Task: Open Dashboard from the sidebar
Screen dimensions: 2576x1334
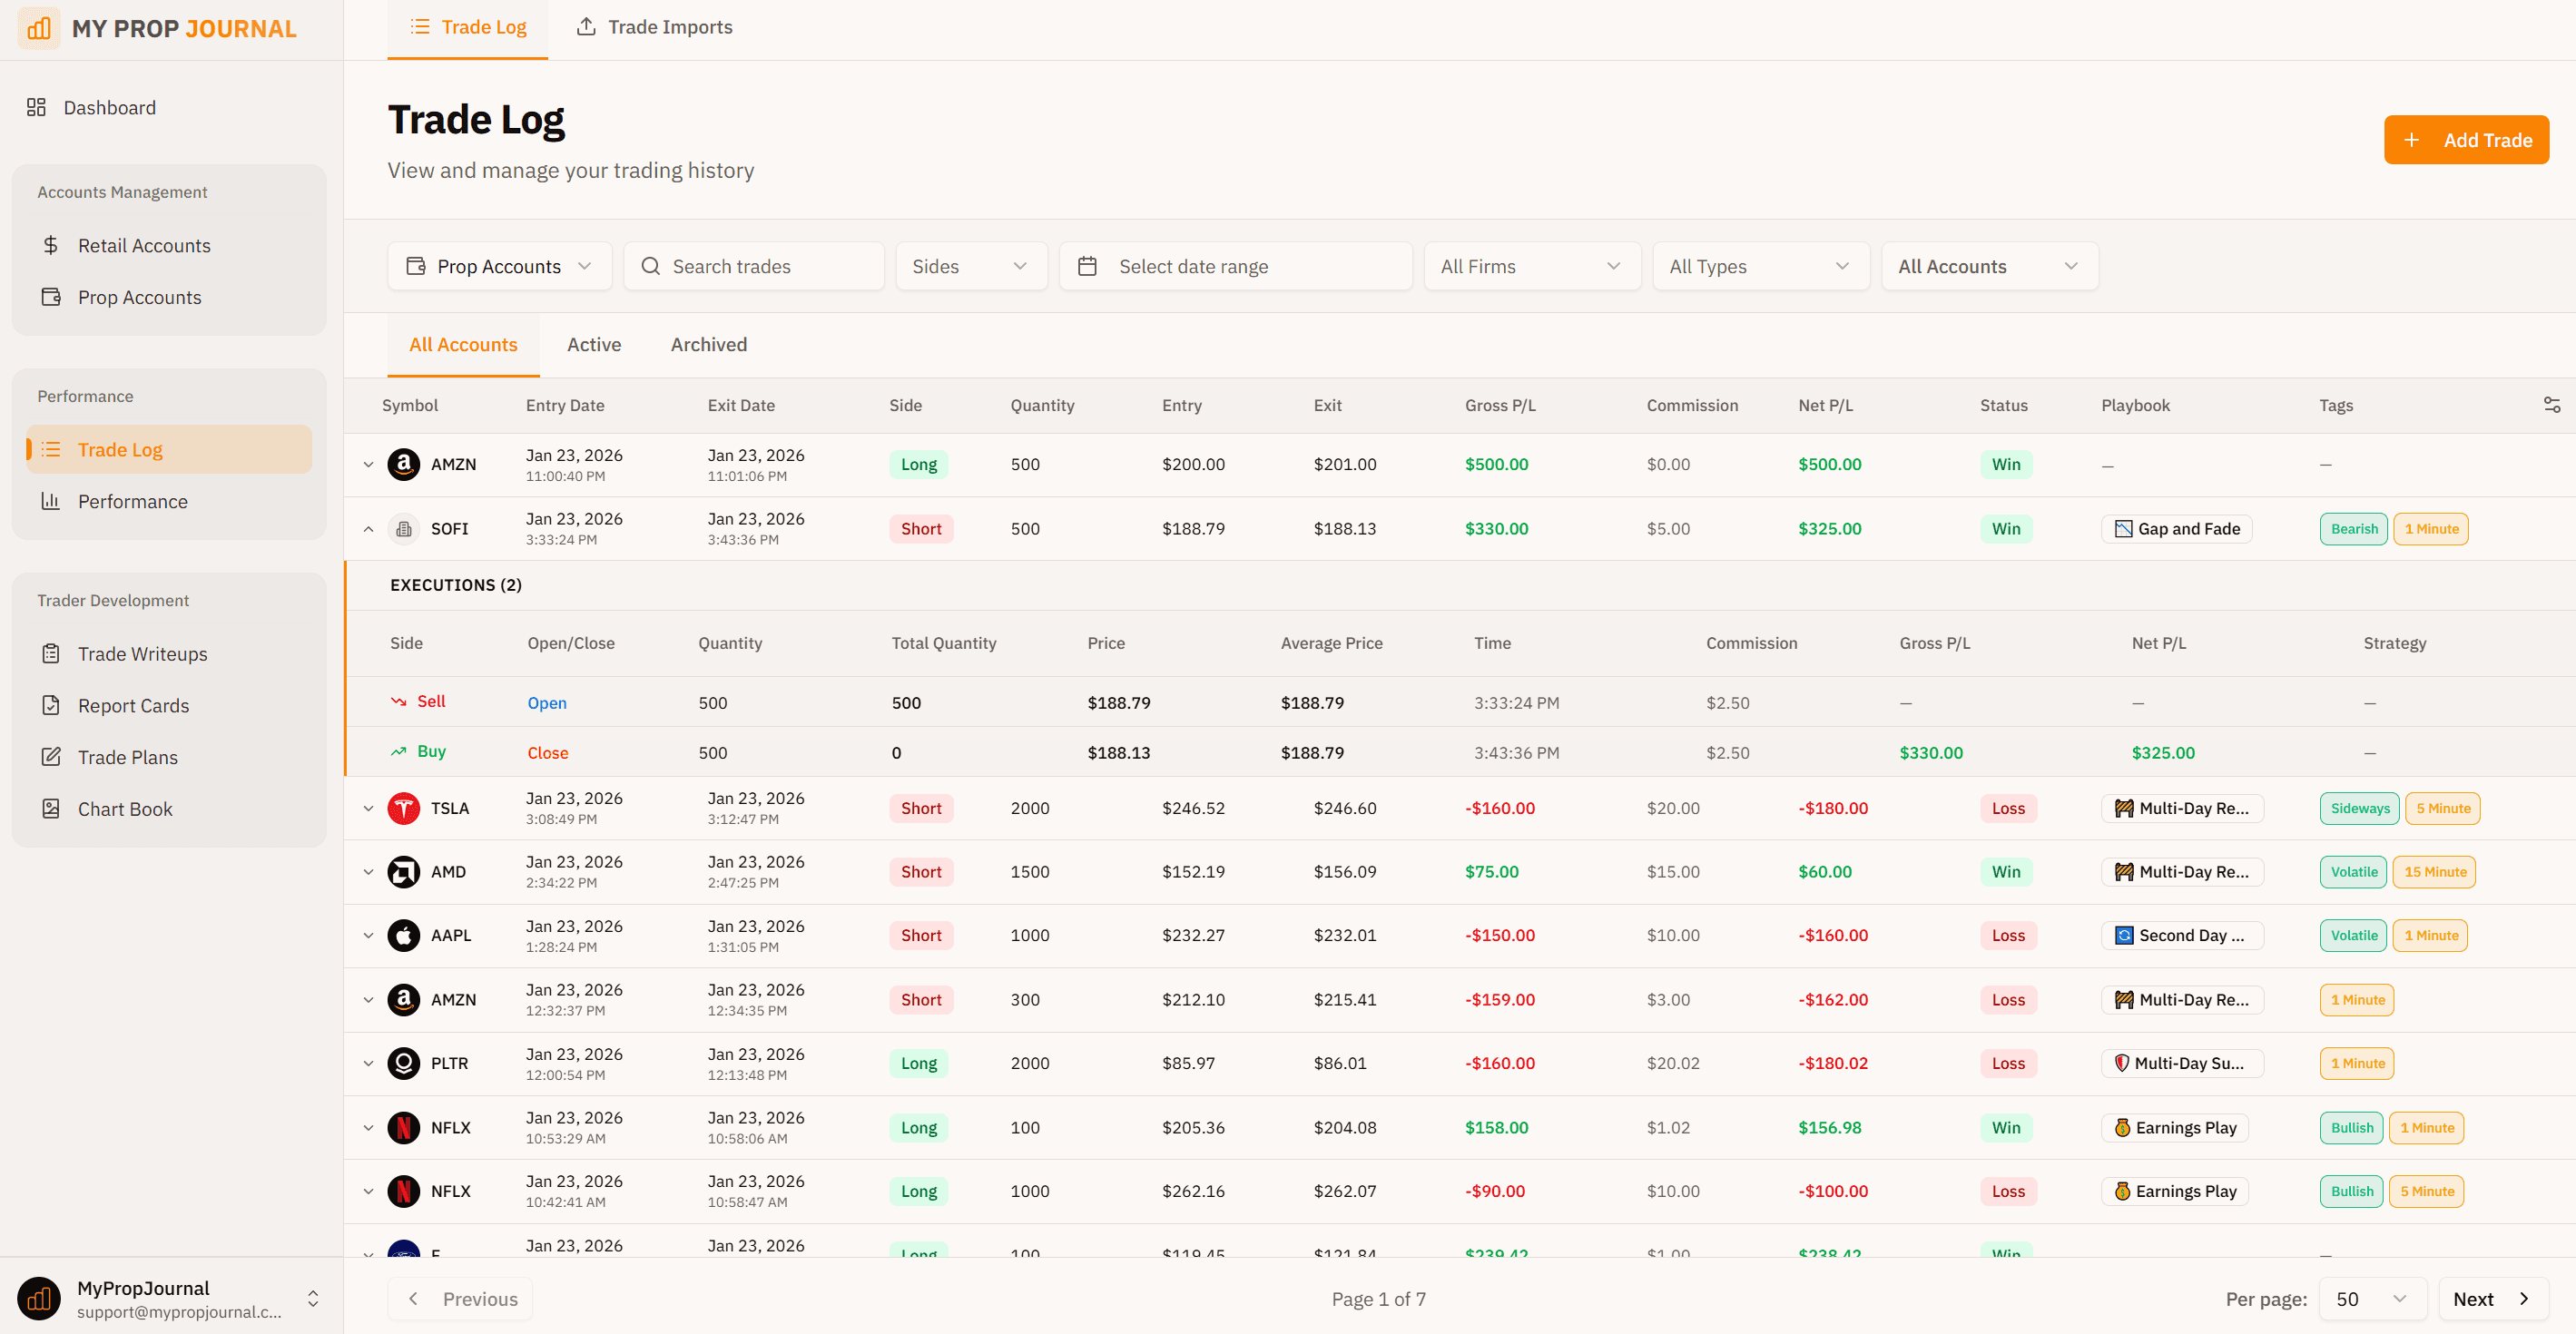Action: [90, 107]
